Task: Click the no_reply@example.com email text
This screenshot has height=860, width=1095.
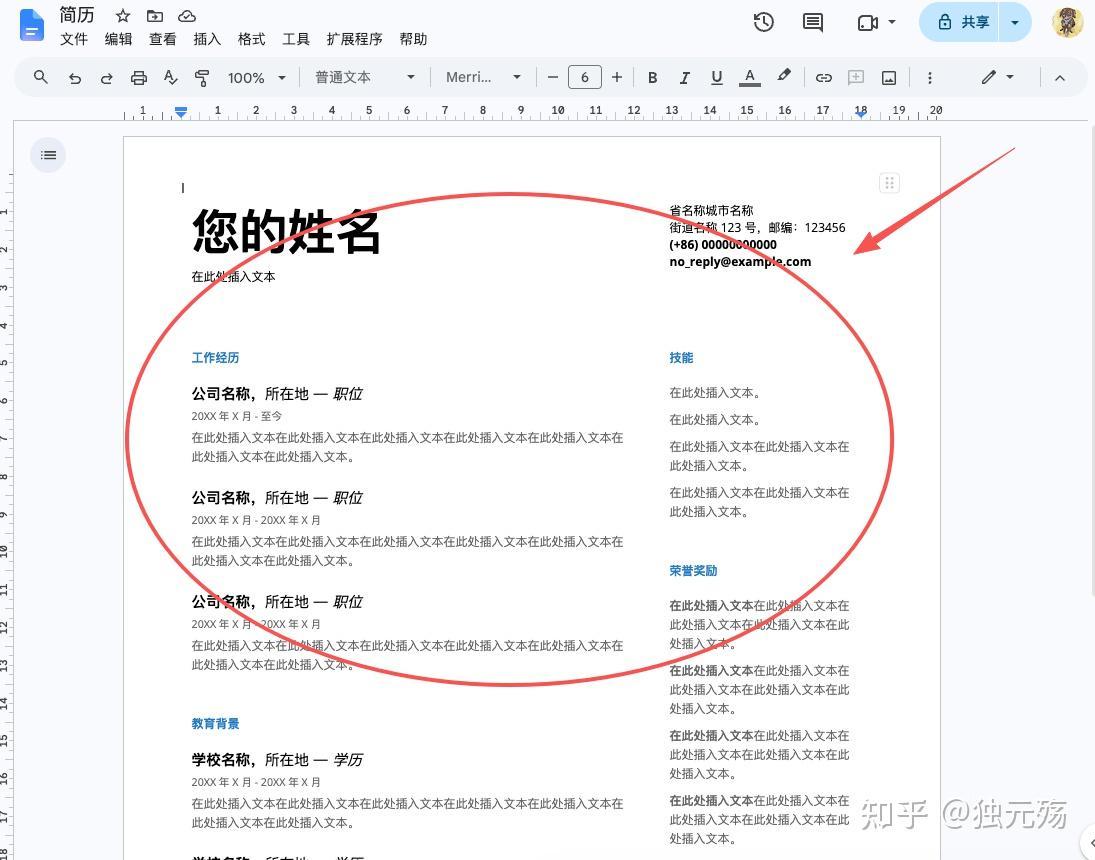Action: (740, 262)
